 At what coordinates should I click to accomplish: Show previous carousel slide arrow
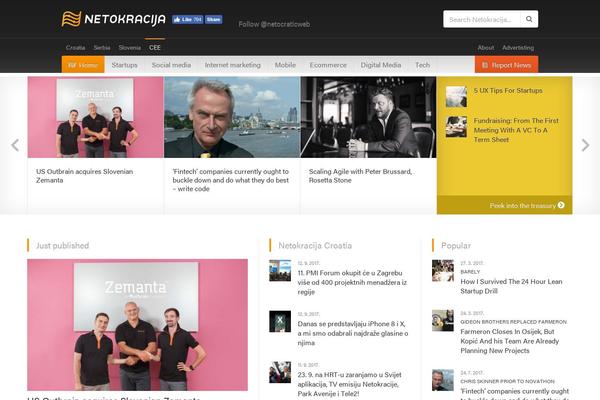(15, 145)
